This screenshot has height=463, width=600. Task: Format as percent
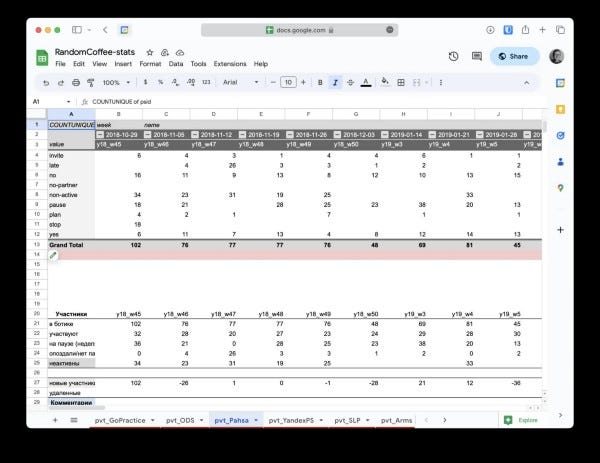[160, 82]
